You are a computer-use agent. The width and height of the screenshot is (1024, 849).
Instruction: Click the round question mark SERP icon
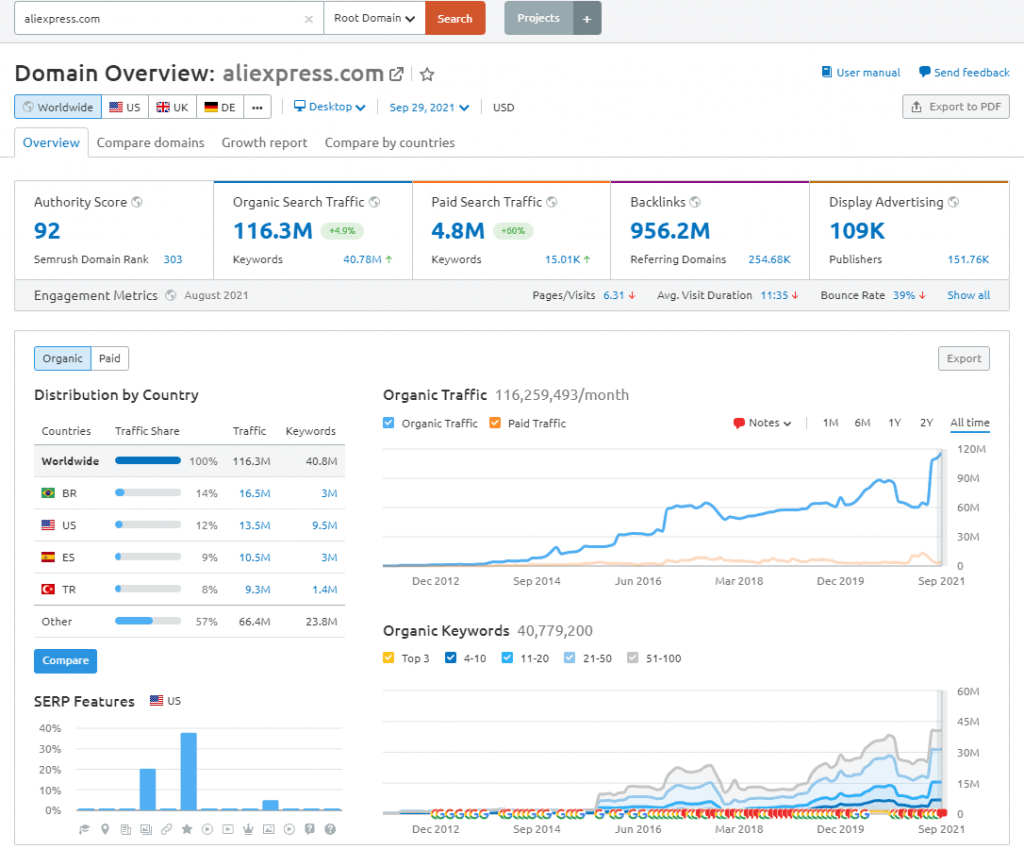click(330, 829)
